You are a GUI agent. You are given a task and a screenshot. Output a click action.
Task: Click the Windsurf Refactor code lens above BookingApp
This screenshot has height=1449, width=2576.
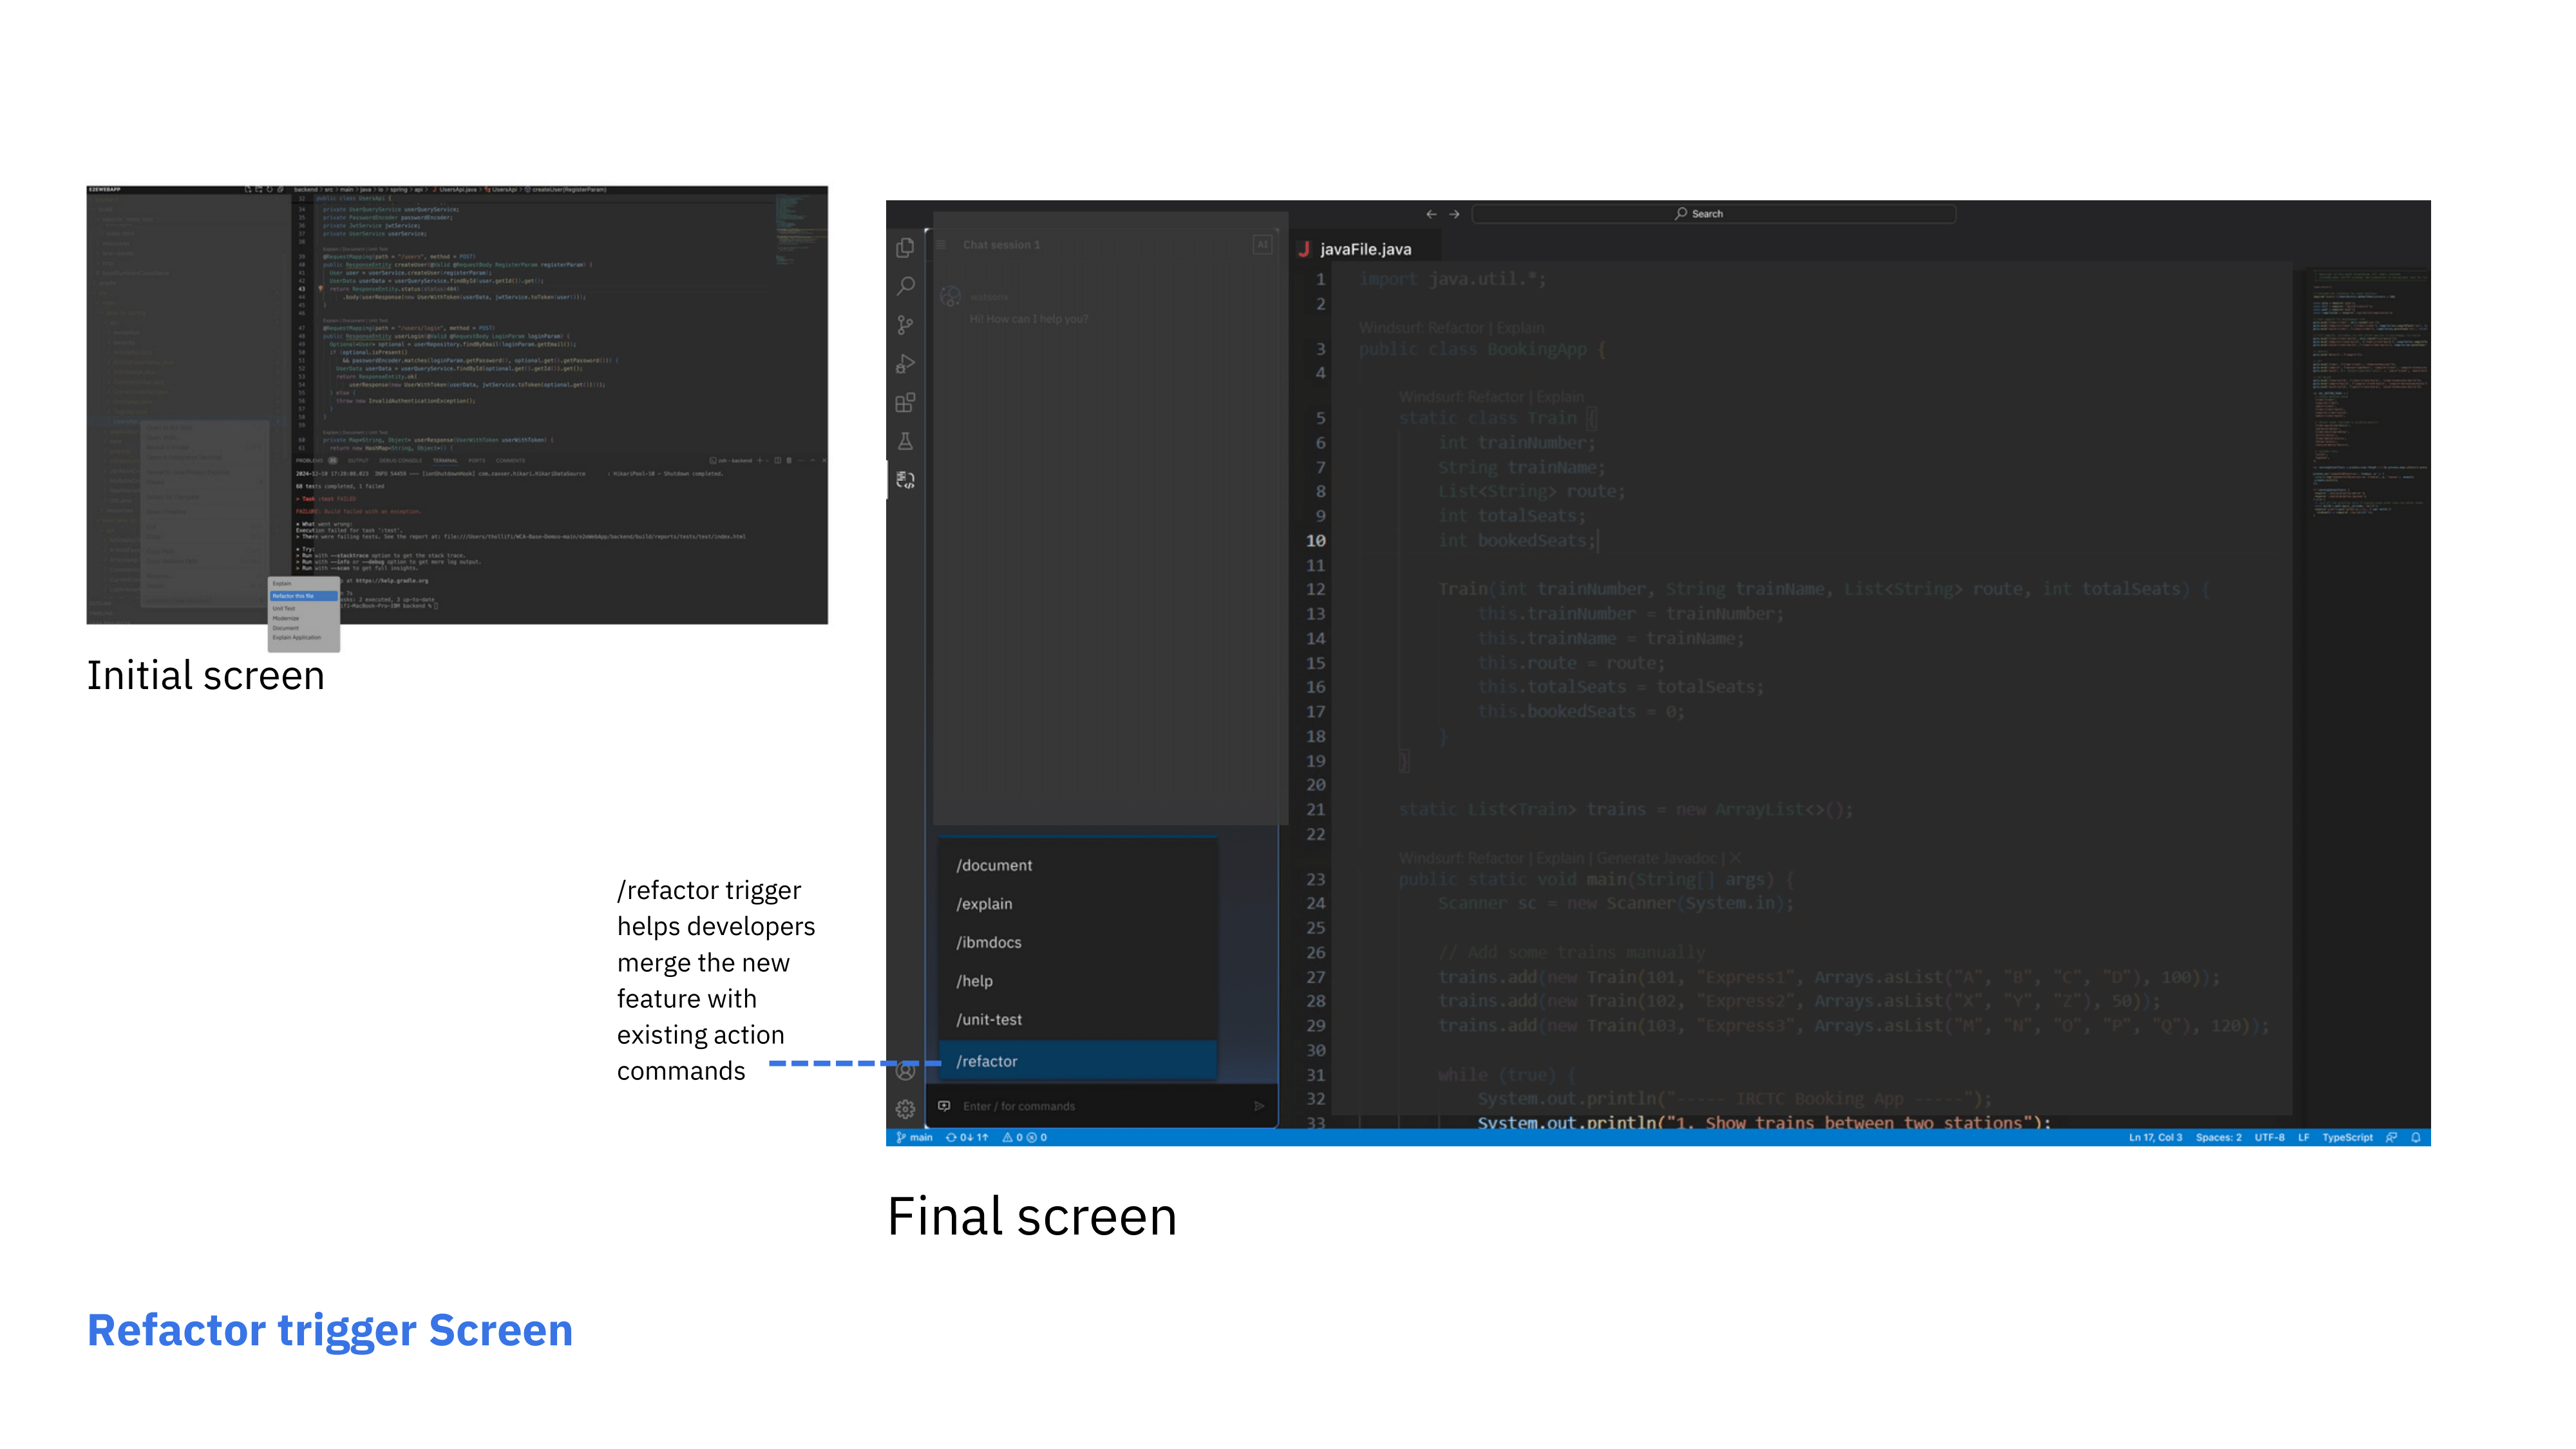click(1421, 328)
